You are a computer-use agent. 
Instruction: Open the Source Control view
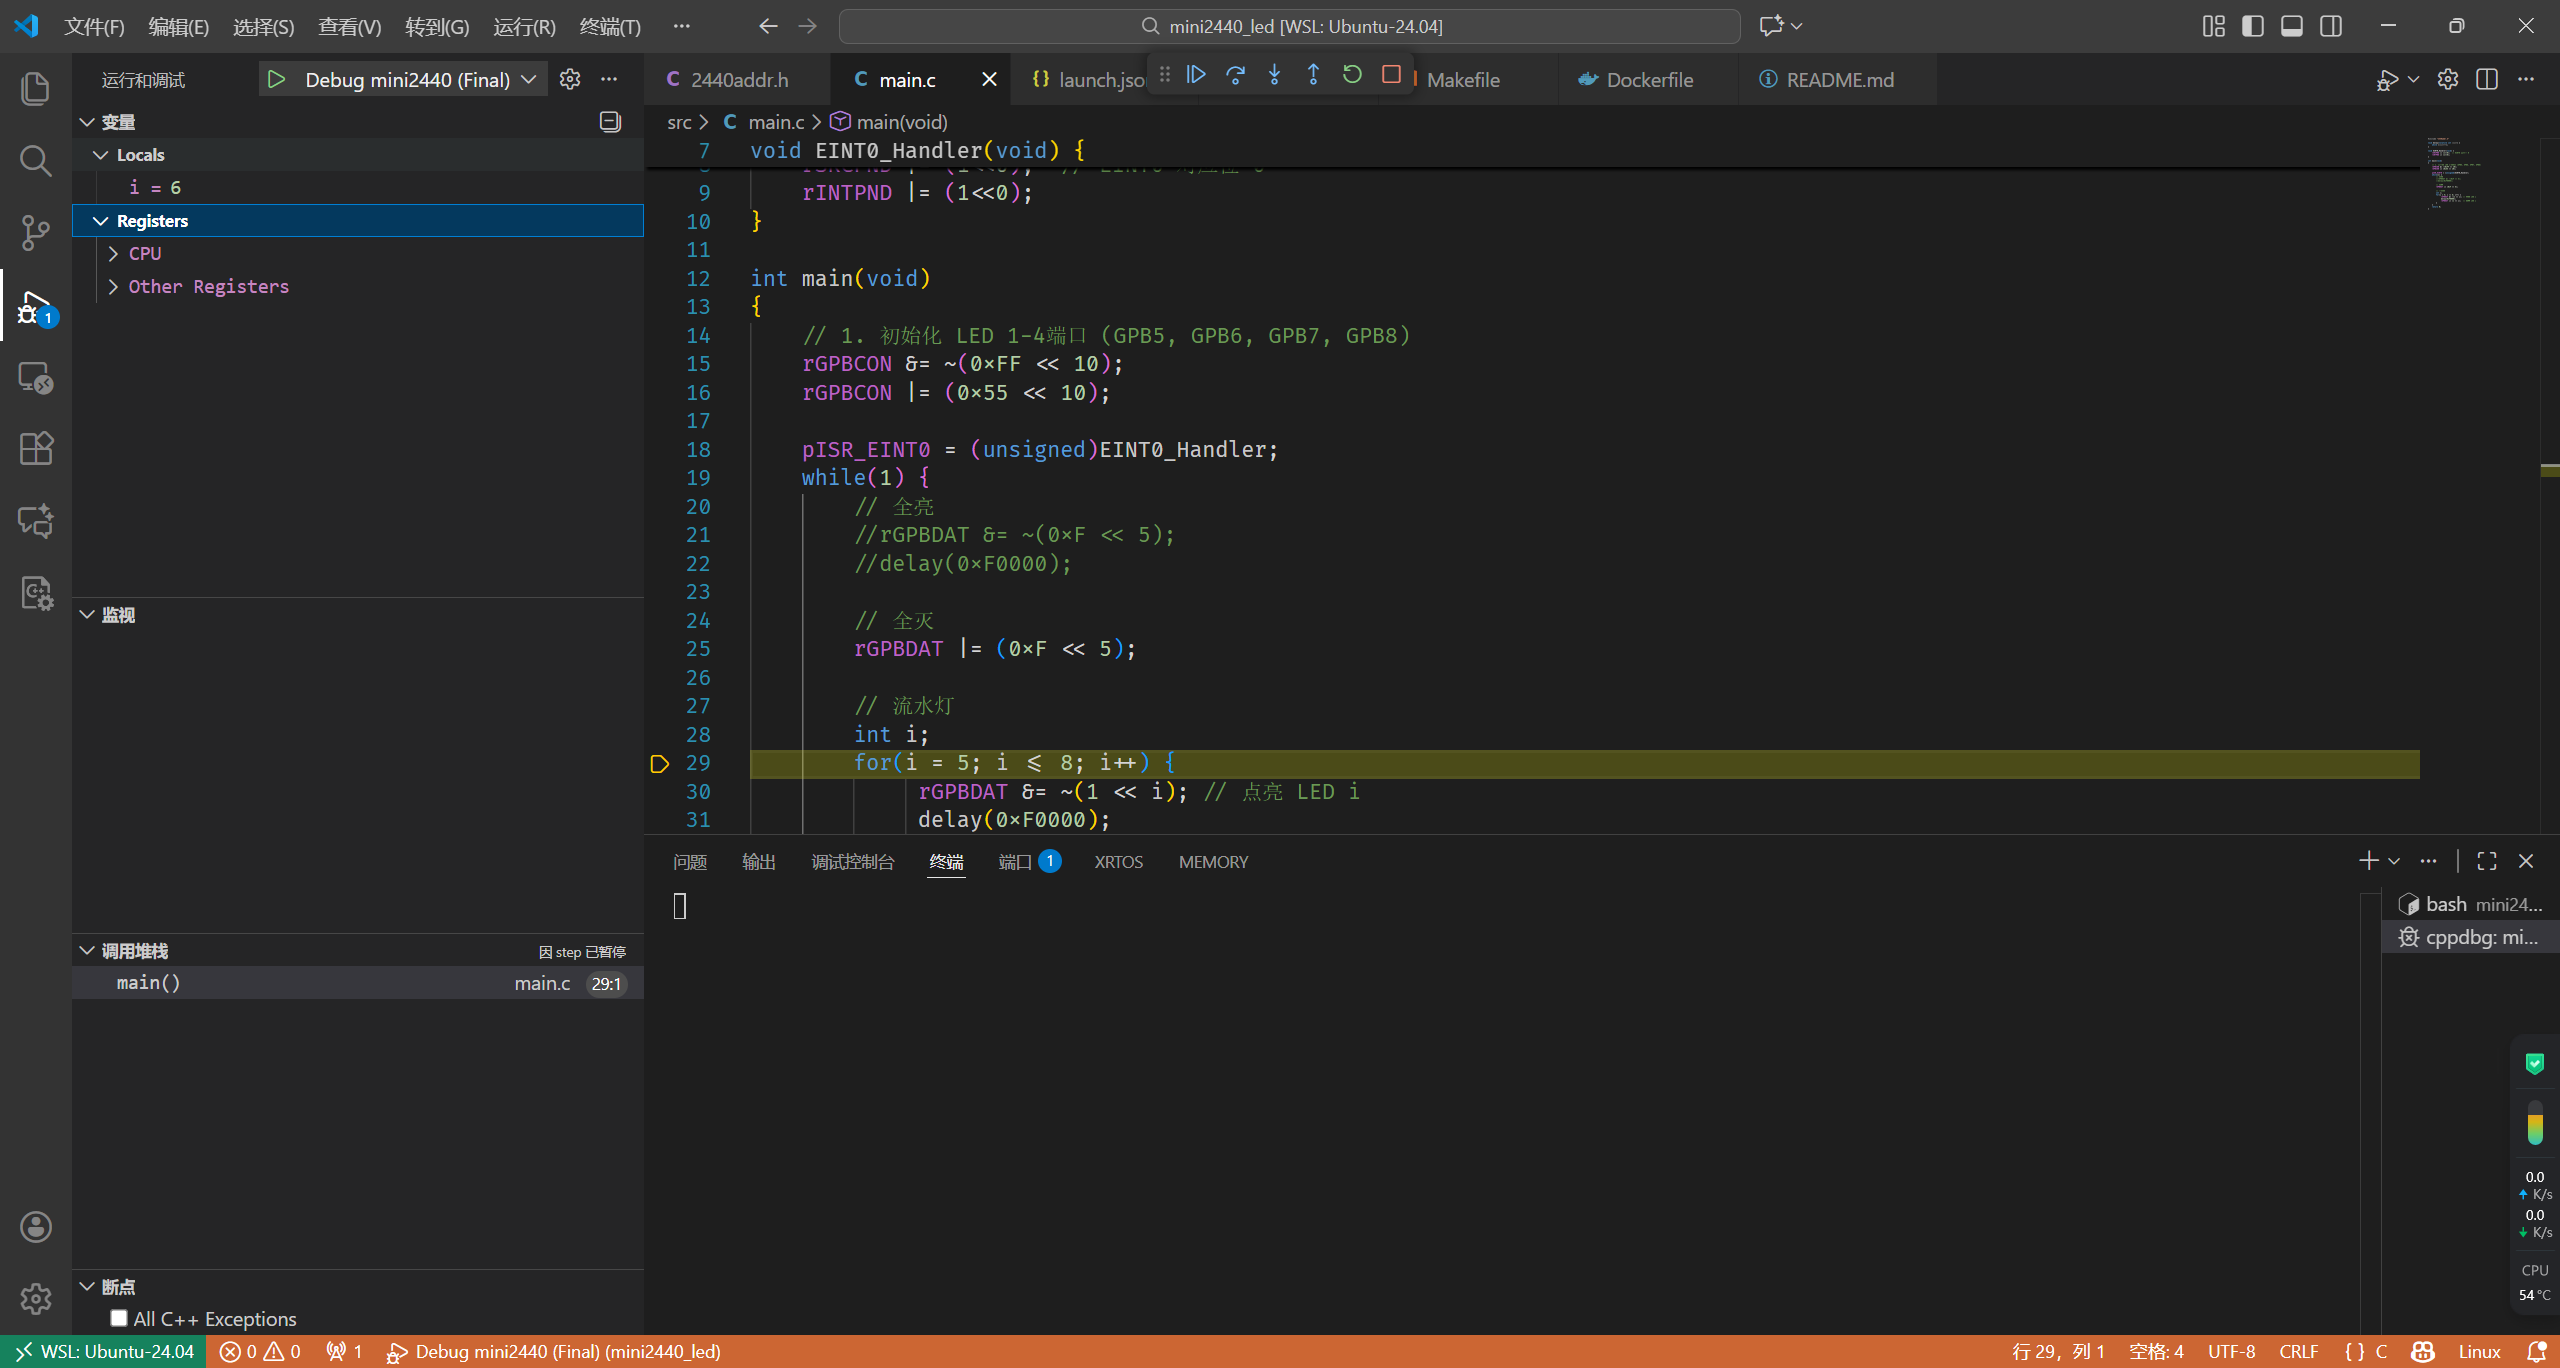click(36, 232)
